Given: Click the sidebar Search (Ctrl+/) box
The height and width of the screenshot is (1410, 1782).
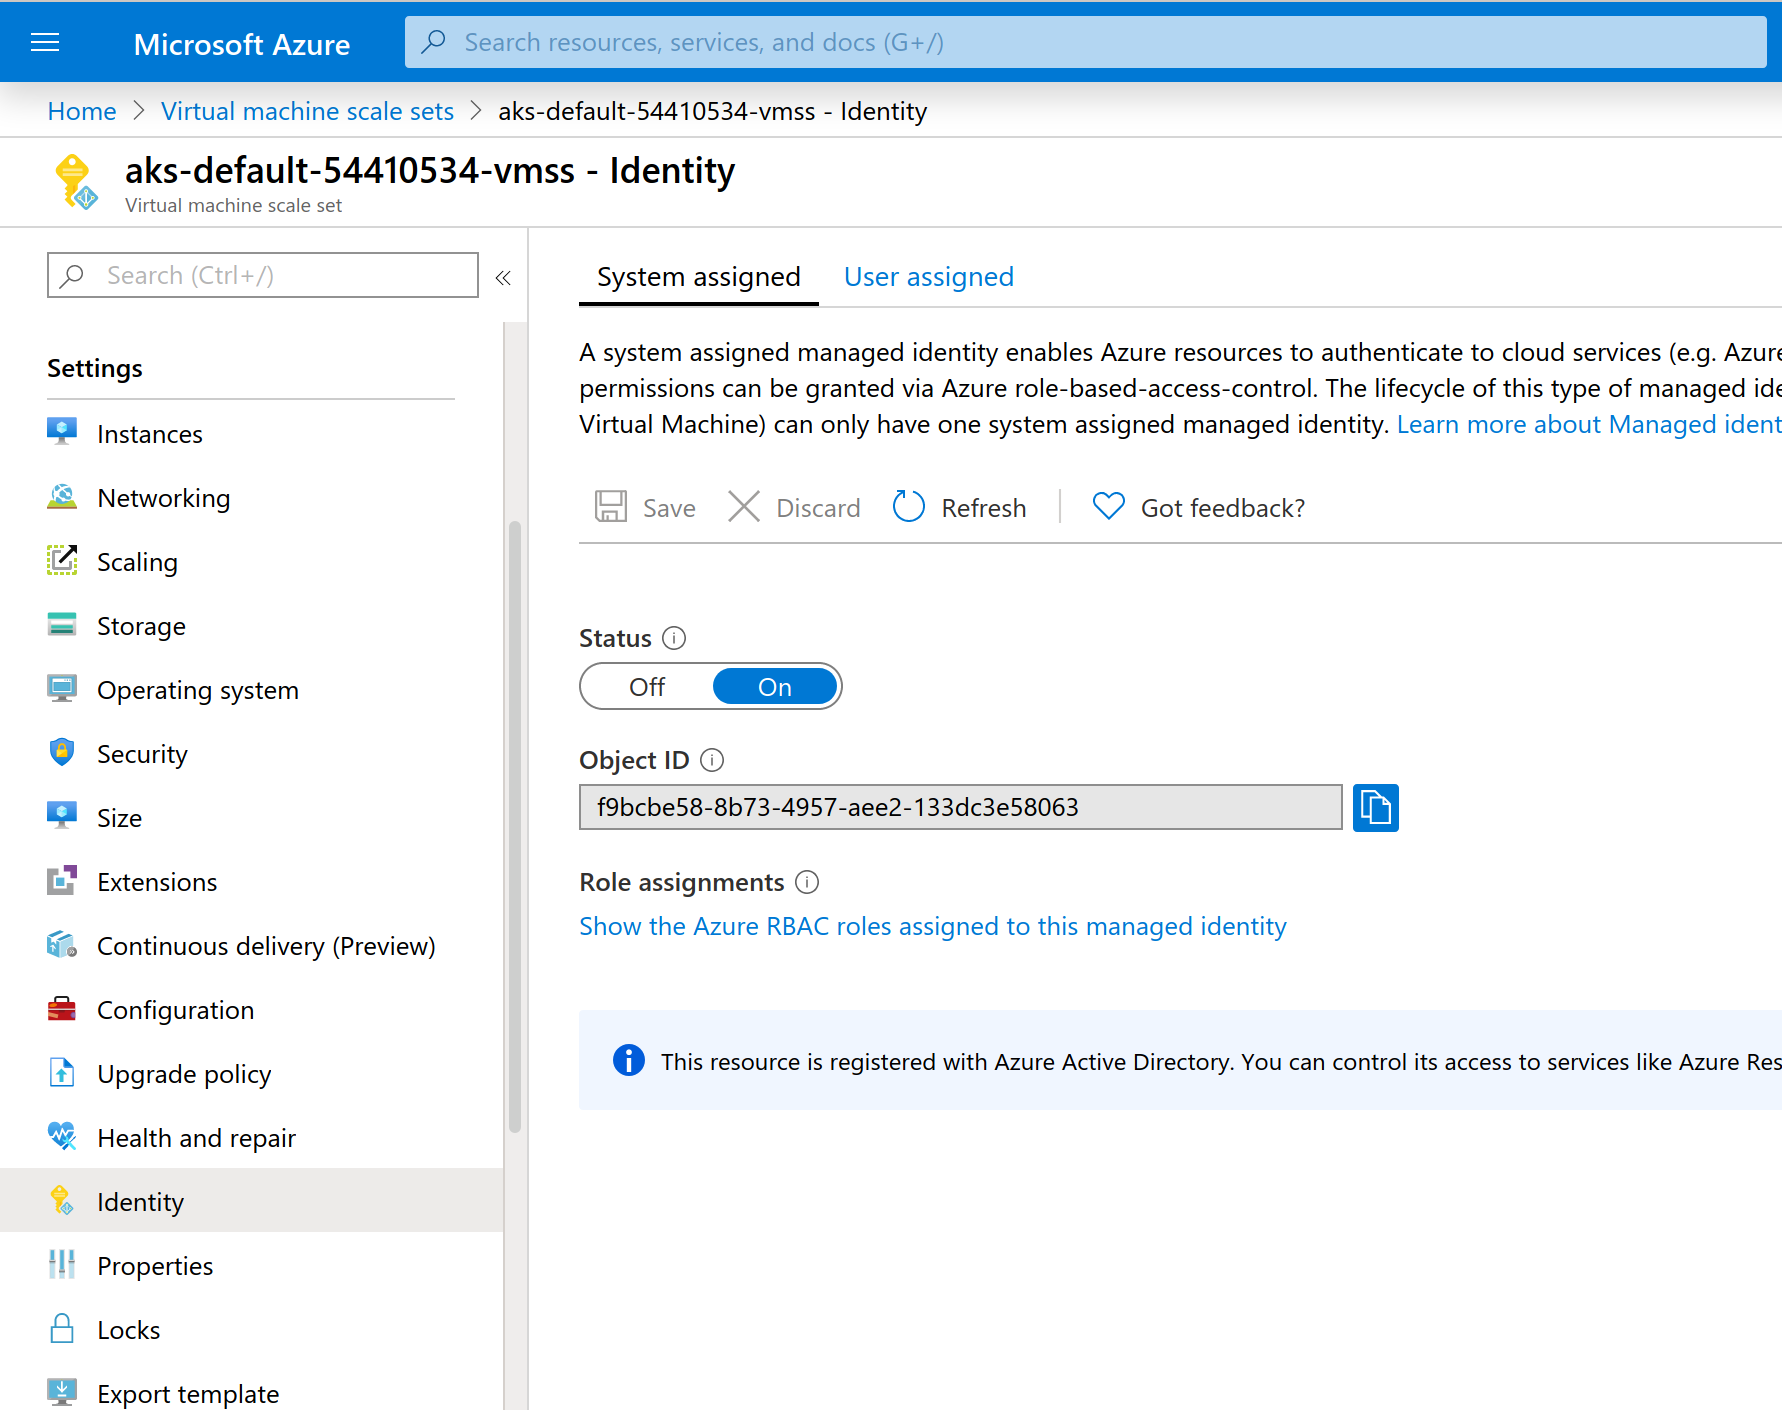Looking at the screenshot, I should [262, 275].
